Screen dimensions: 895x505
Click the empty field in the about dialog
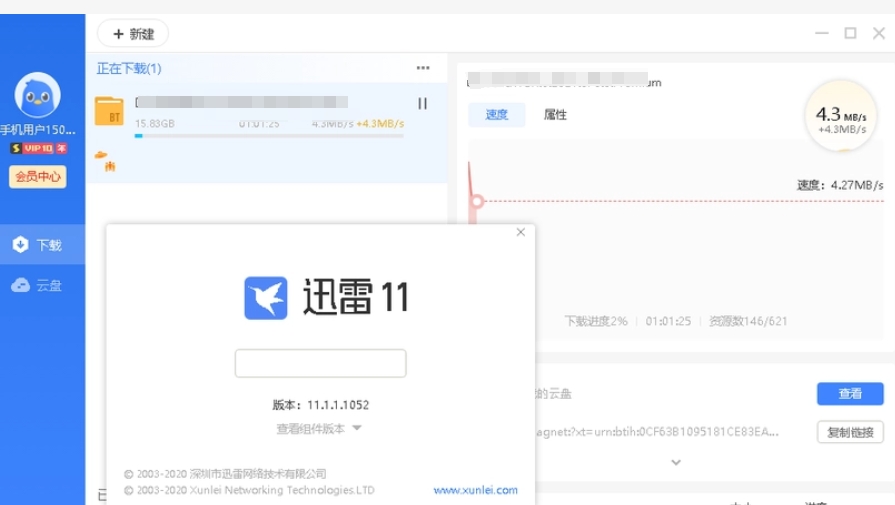pos(320,363)
